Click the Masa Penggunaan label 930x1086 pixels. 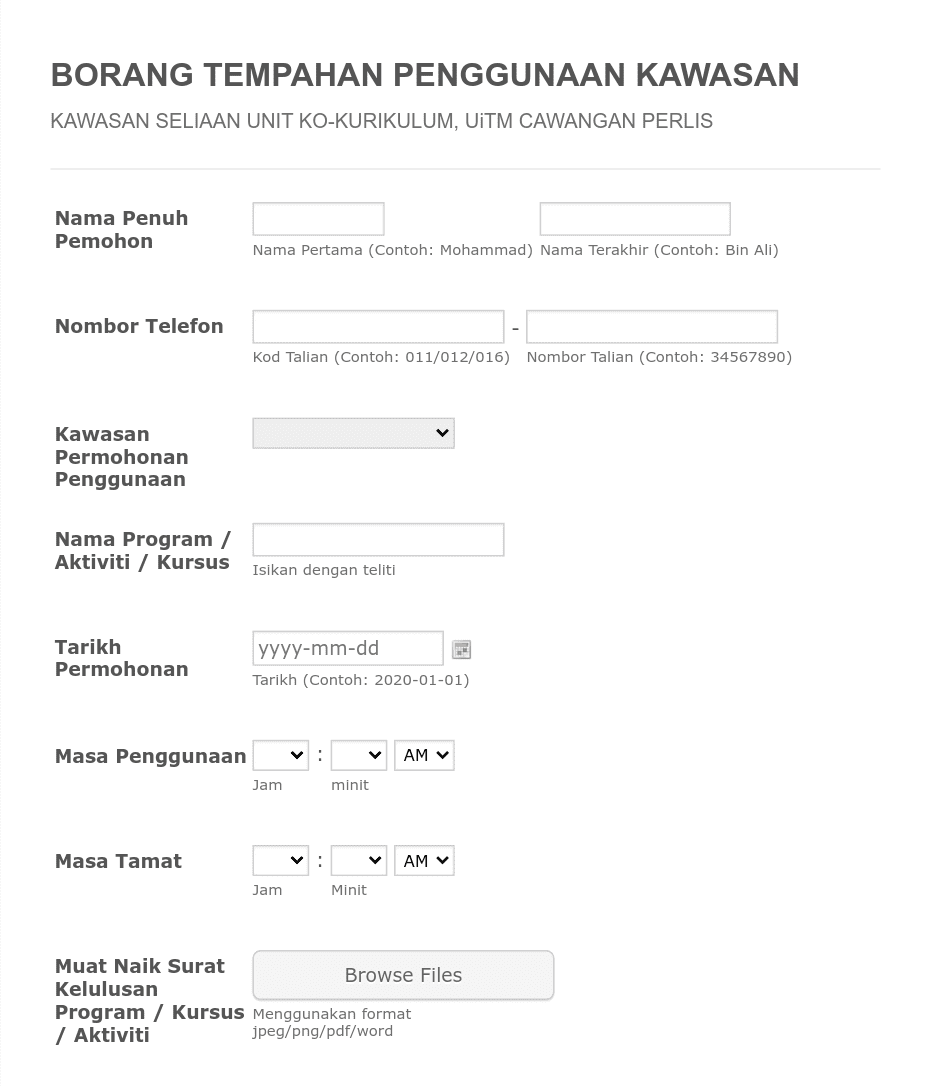150,755
